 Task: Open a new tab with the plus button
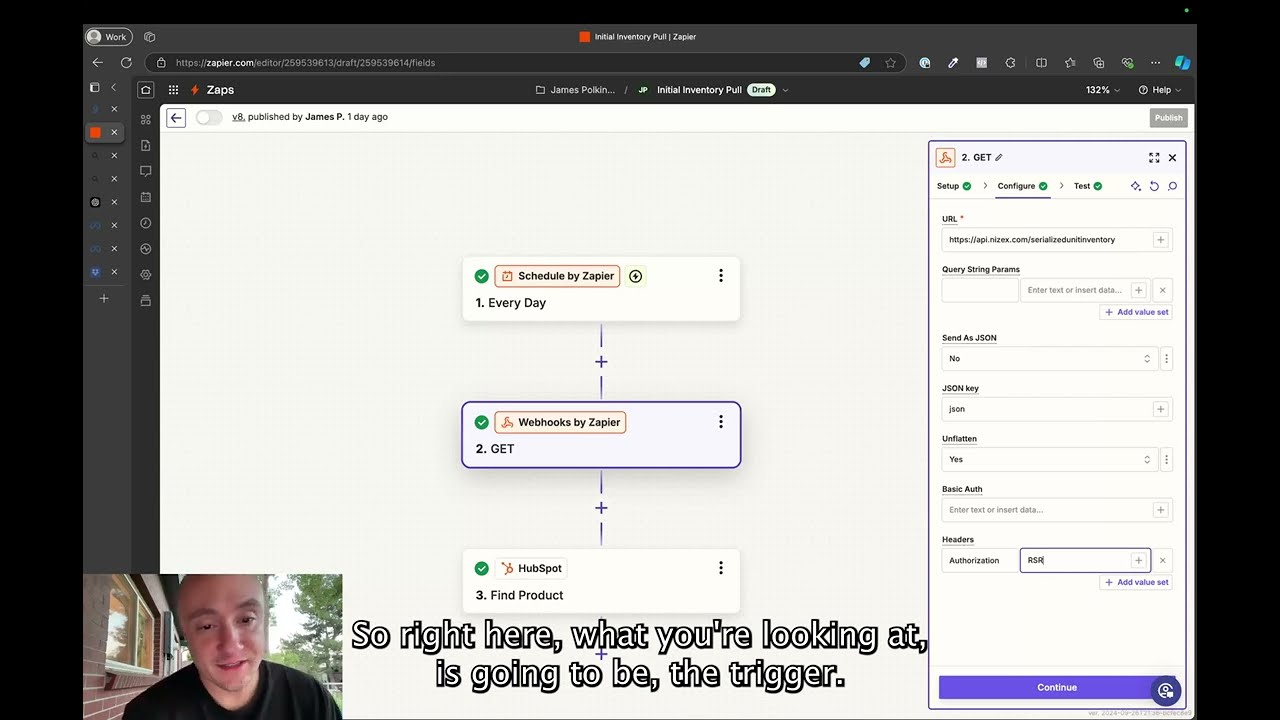click(x=103, y=298)
